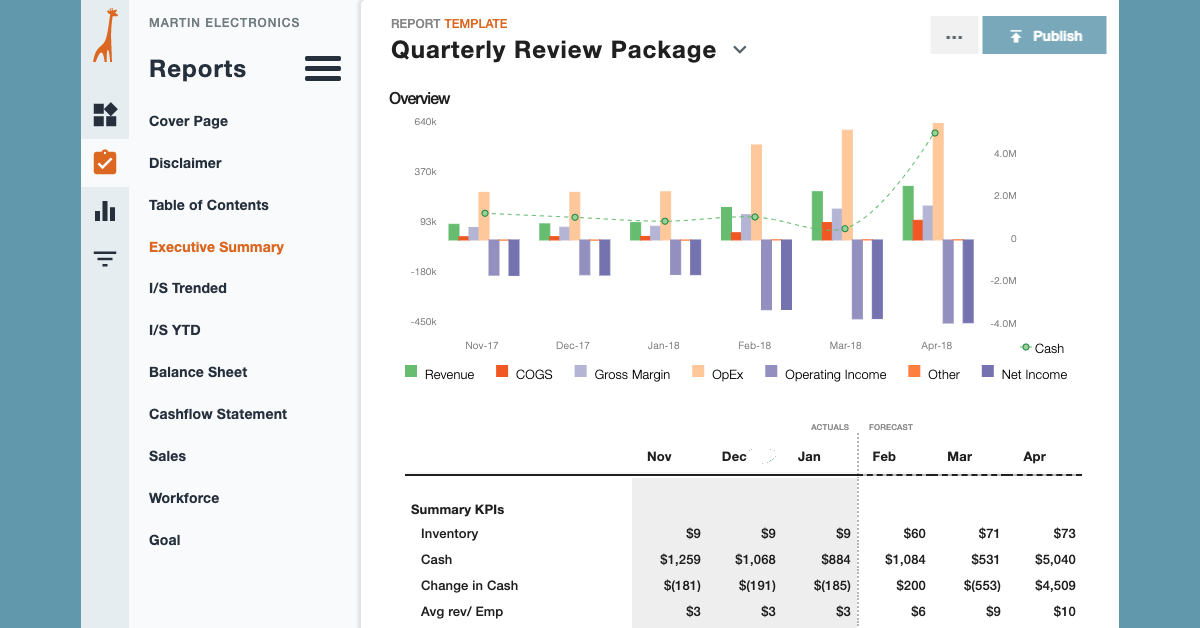Click the Cash data point for Apr-18

[935, 133]
